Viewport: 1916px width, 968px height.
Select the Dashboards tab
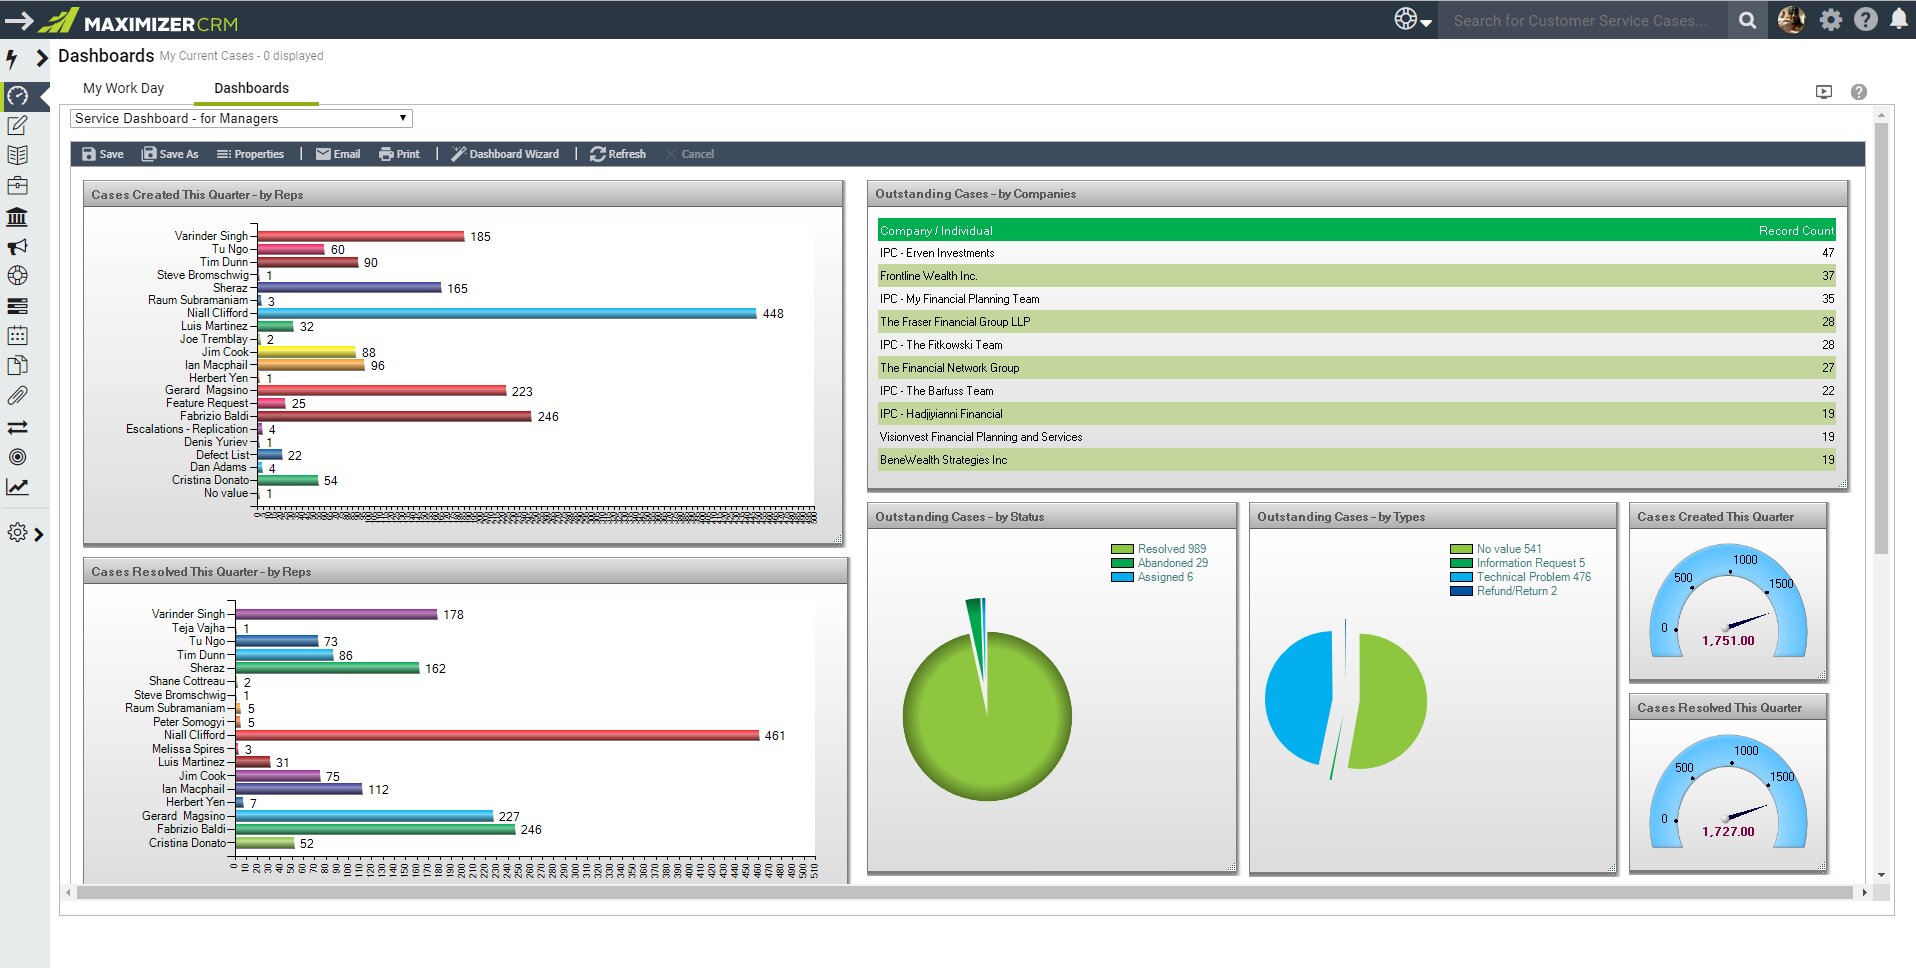tap(254, 88)
